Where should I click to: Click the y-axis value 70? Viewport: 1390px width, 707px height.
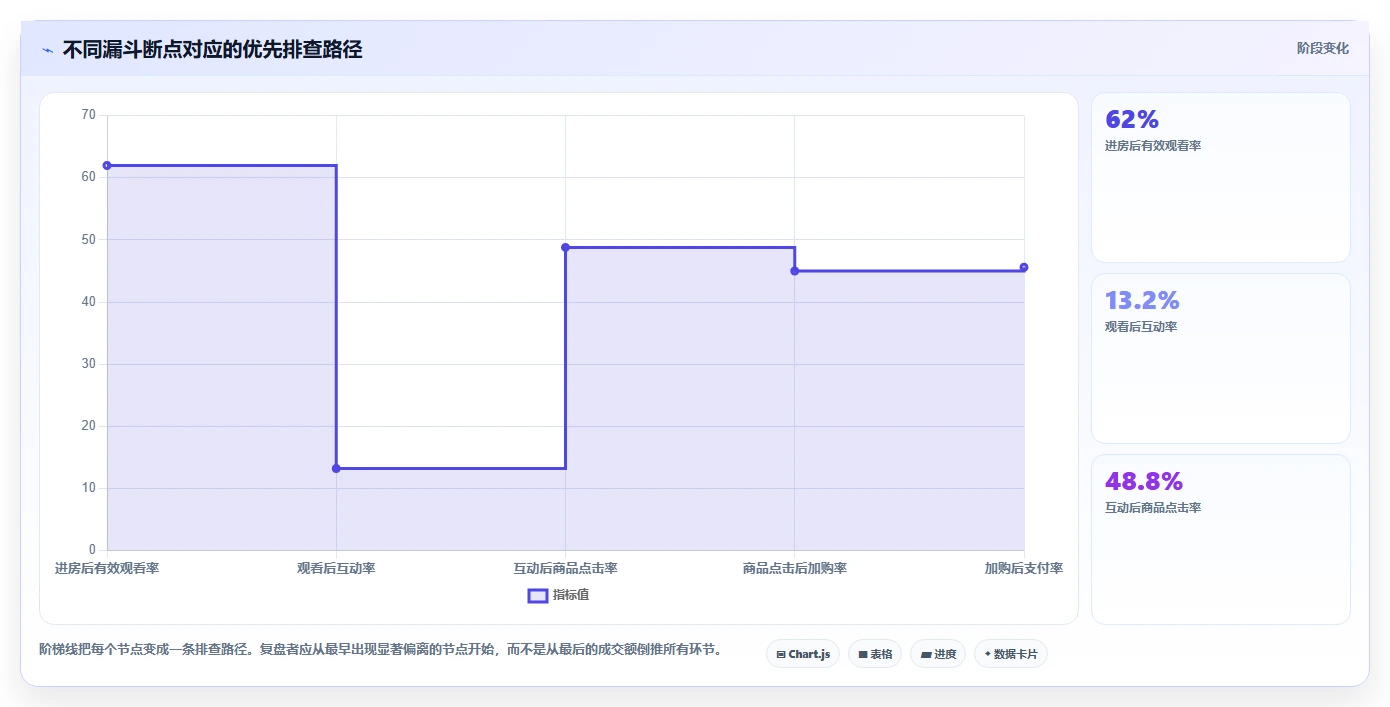[x=89, y=115]
